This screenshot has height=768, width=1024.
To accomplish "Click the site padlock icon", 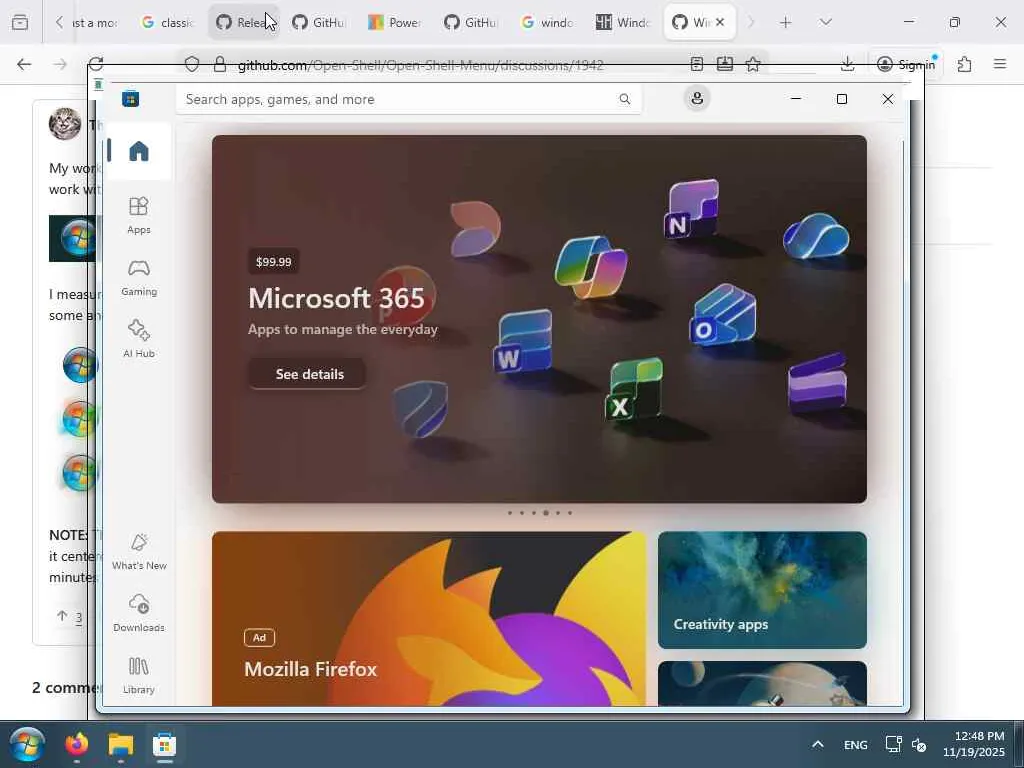I will (x=220, y=64).
